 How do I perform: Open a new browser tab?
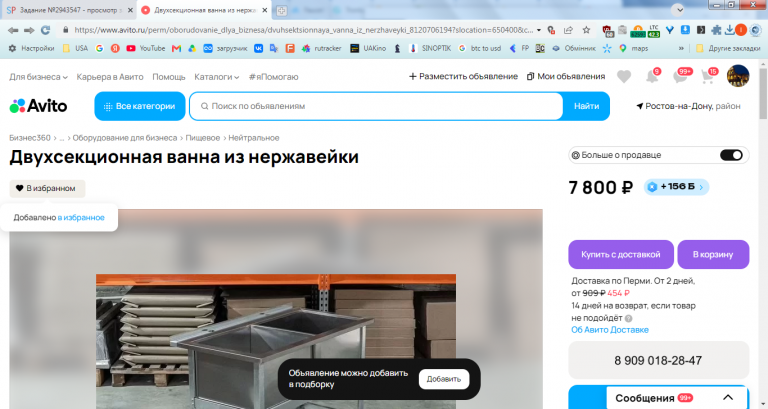(281, 10)
